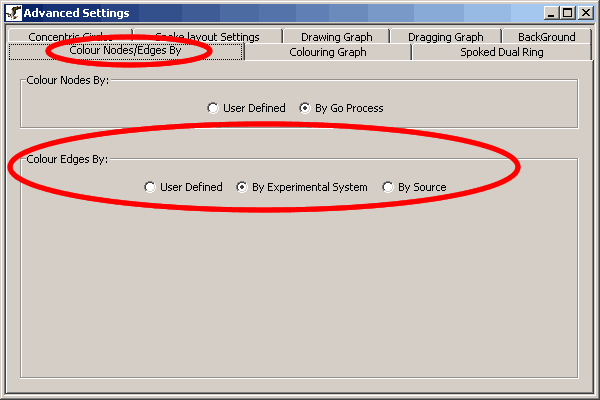
Task: Select User Defined for colouring edges
Action: pos(150,187)
